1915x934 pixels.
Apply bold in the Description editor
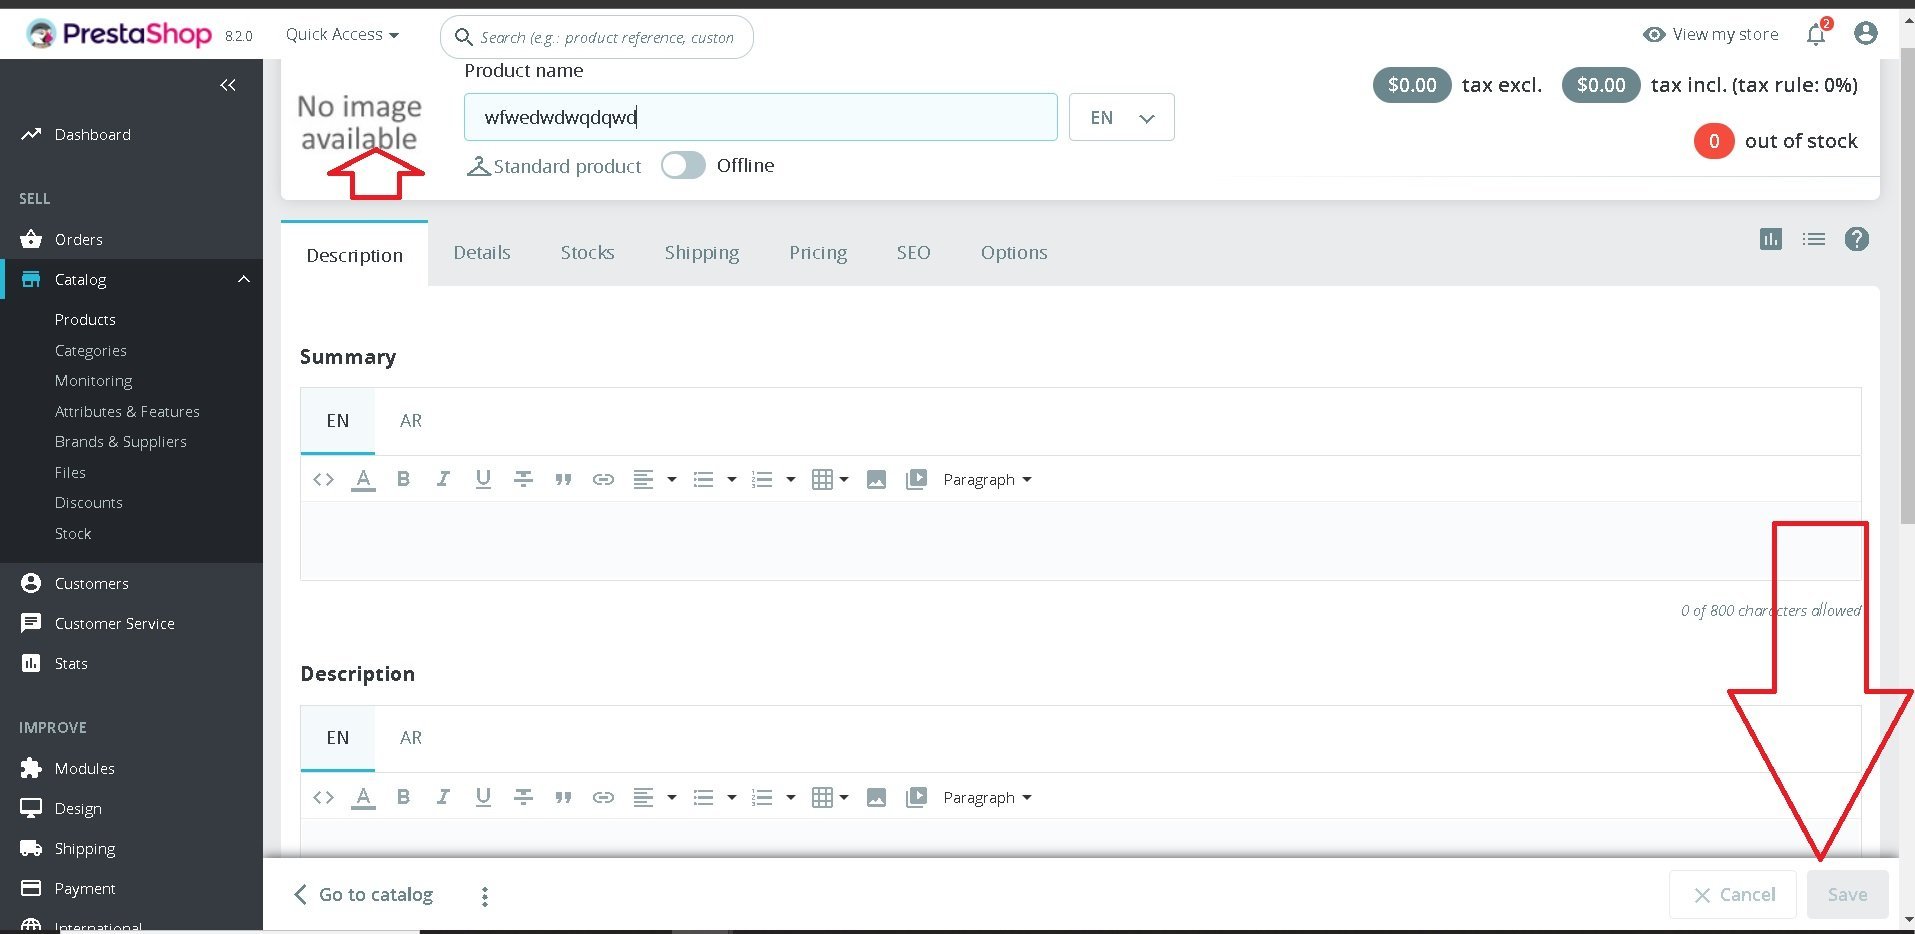[x=403, y=798]
